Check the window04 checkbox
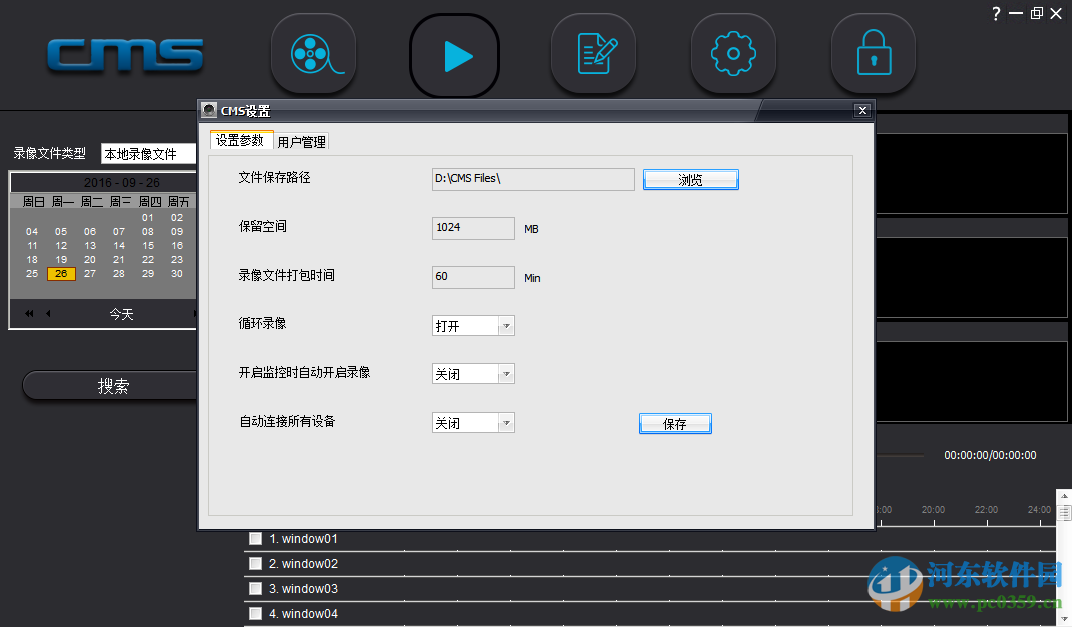 click(x=255, y=613)
